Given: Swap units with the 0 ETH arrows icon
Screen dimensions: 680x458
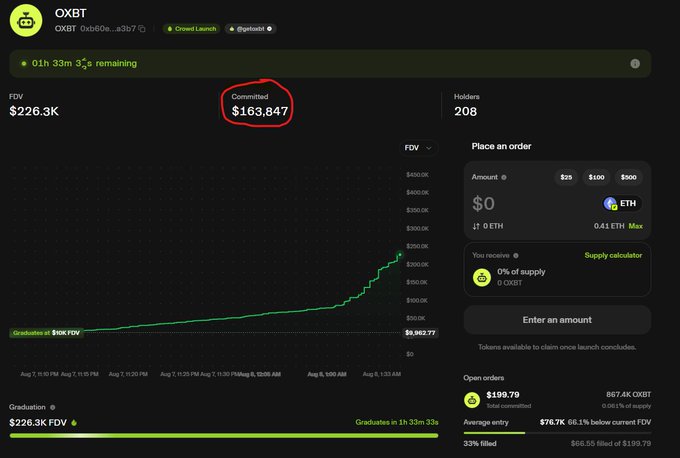Looking at the screenshot, I should pos(476,226).
